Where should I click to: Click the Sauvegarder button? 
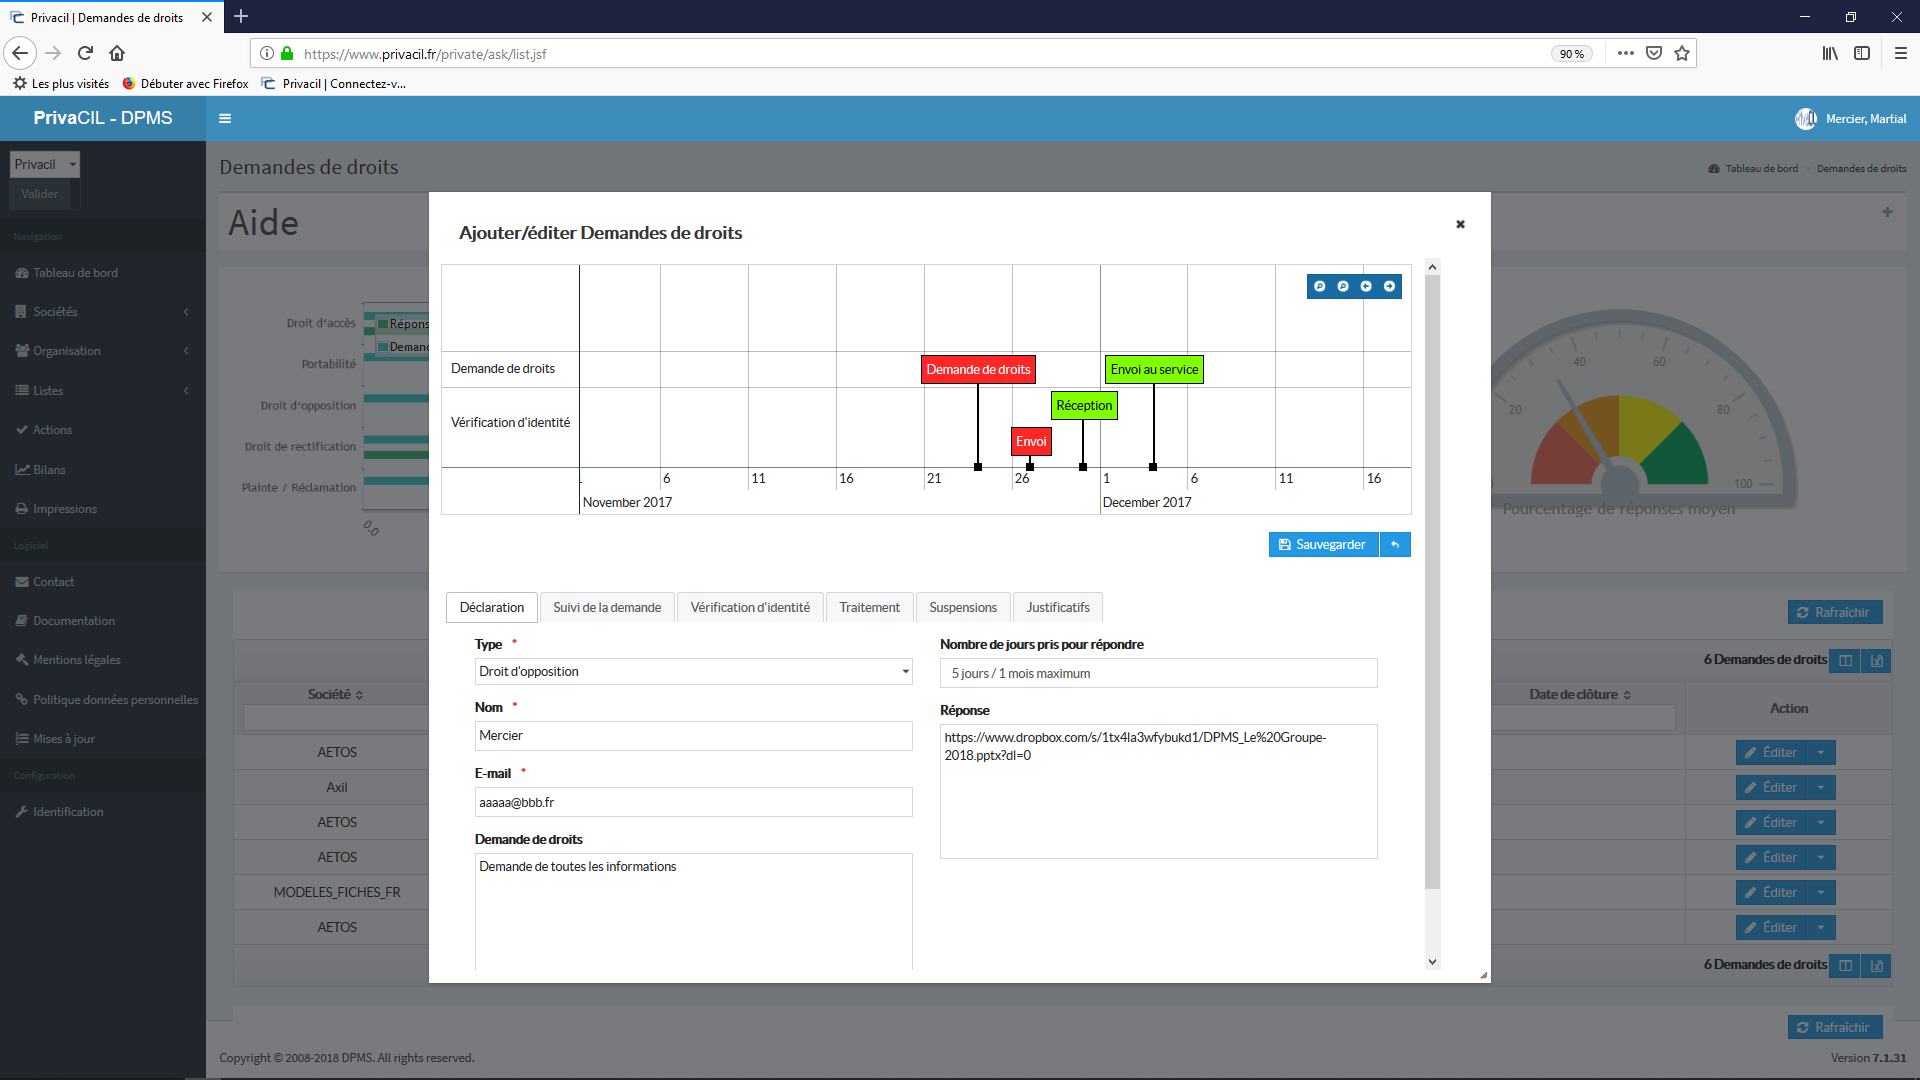pos(1321,545)
